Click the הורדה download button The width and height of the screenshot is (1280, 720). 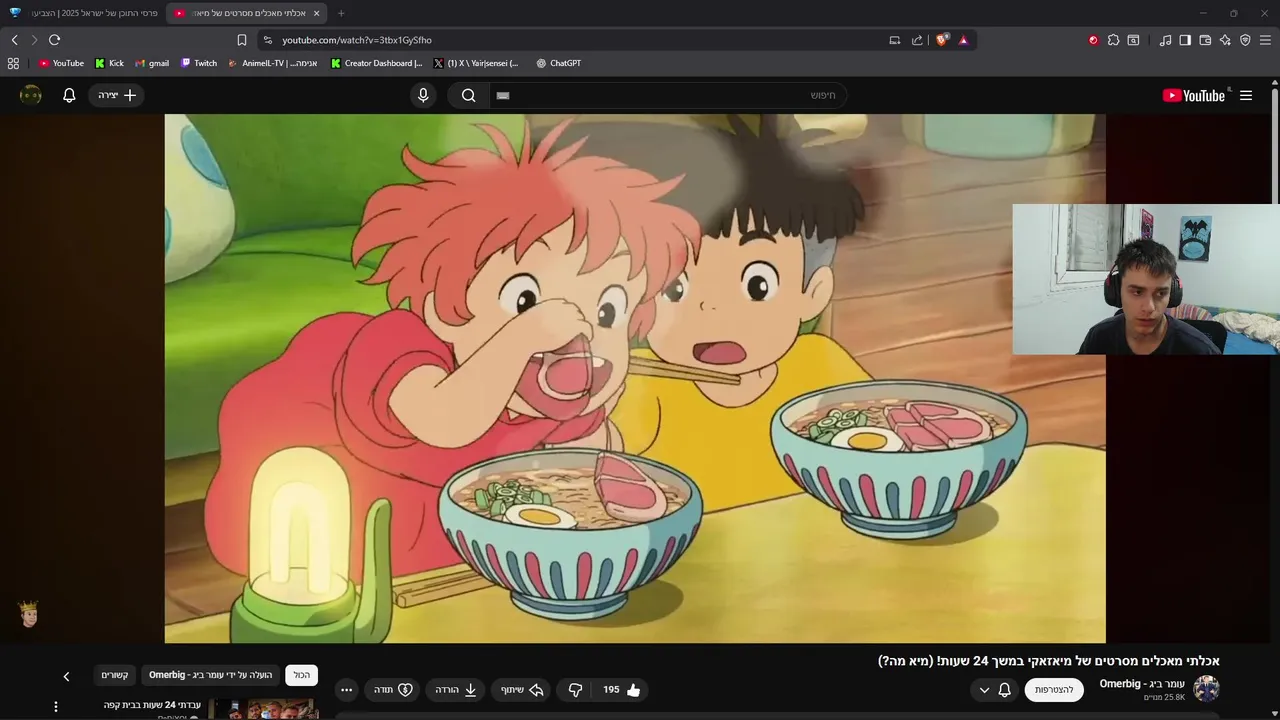tap(456, 690)
